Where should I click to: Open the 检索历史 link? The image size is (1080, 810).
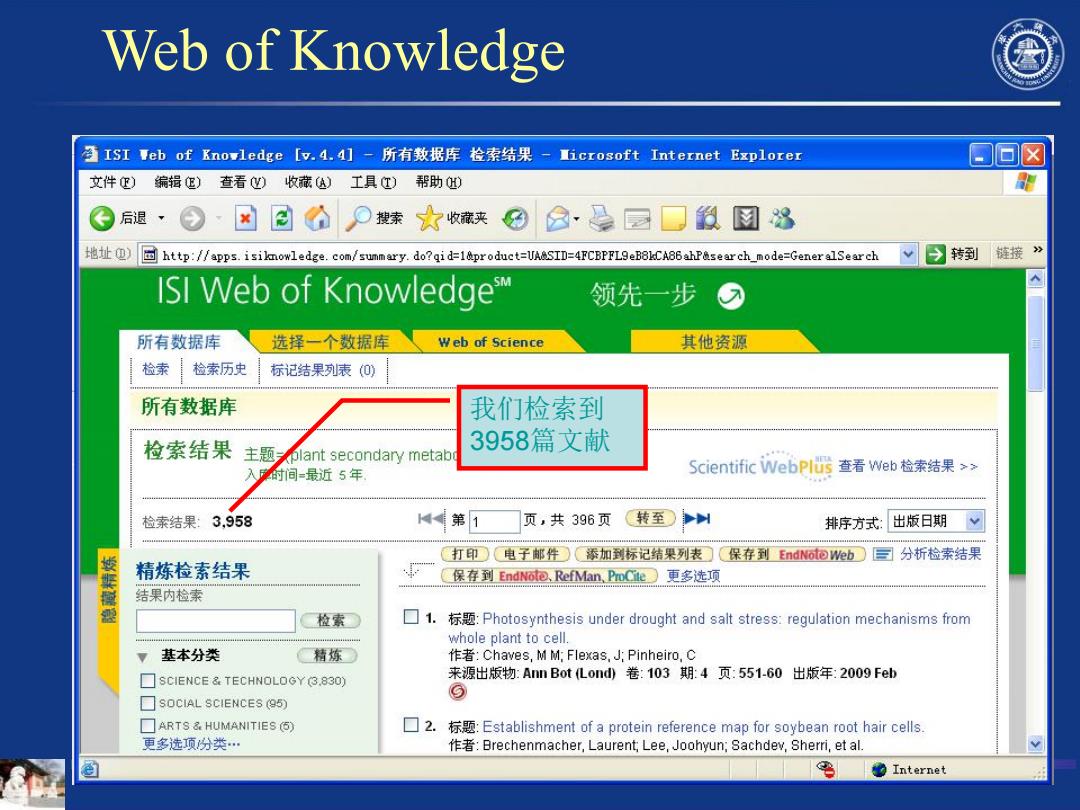(x=220, y=369)
